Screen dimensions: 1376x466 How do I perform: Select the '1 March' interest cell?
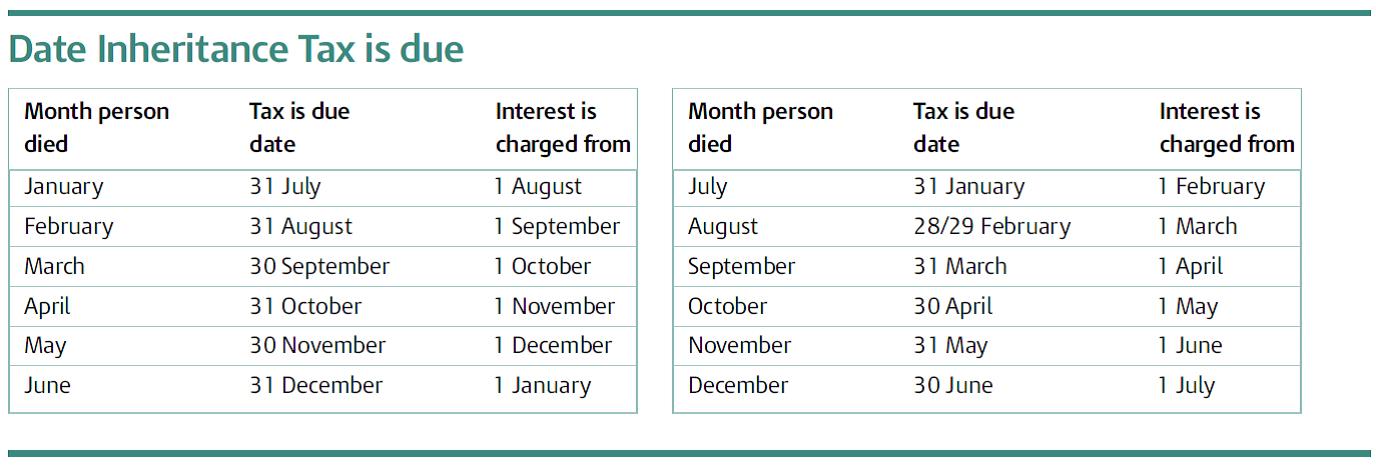click(1197, 227)
